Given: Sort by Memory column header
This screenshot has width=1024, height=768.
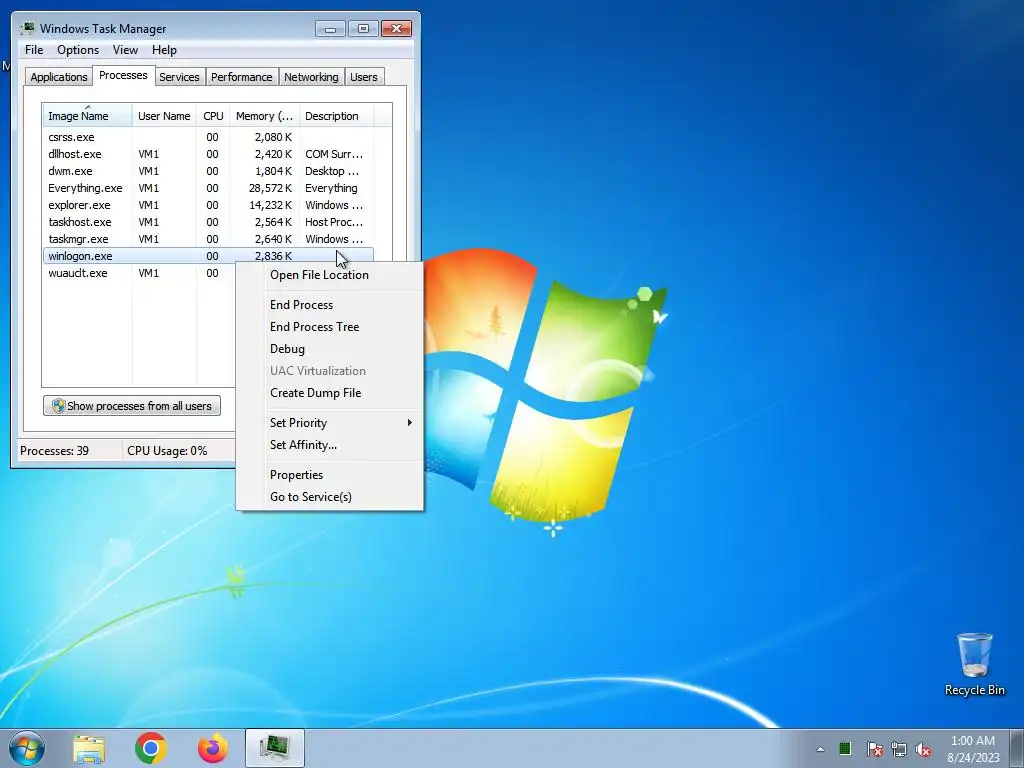Looking at the screenshot, I should tap(264, 116).
